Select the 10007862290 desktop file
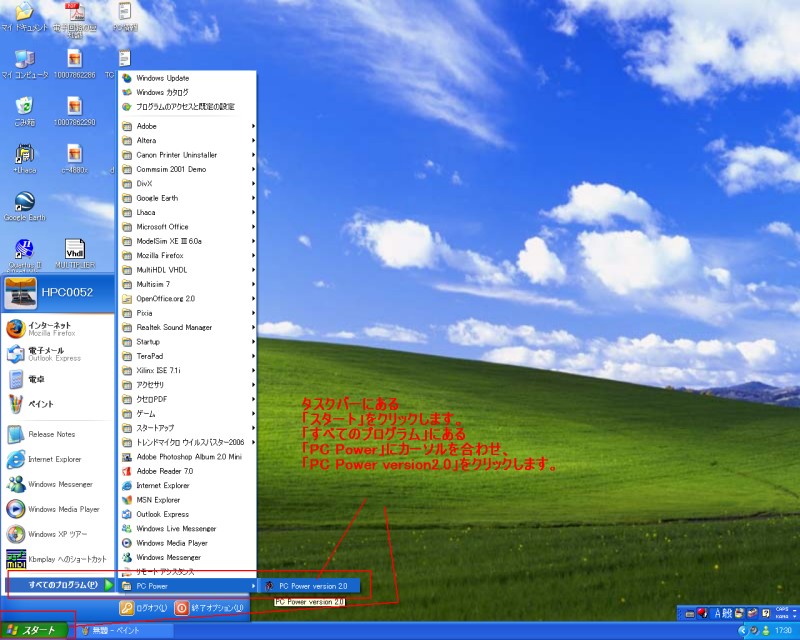This screenshot has width=800, height=640. pyautogui.click(x=74, y=112)
